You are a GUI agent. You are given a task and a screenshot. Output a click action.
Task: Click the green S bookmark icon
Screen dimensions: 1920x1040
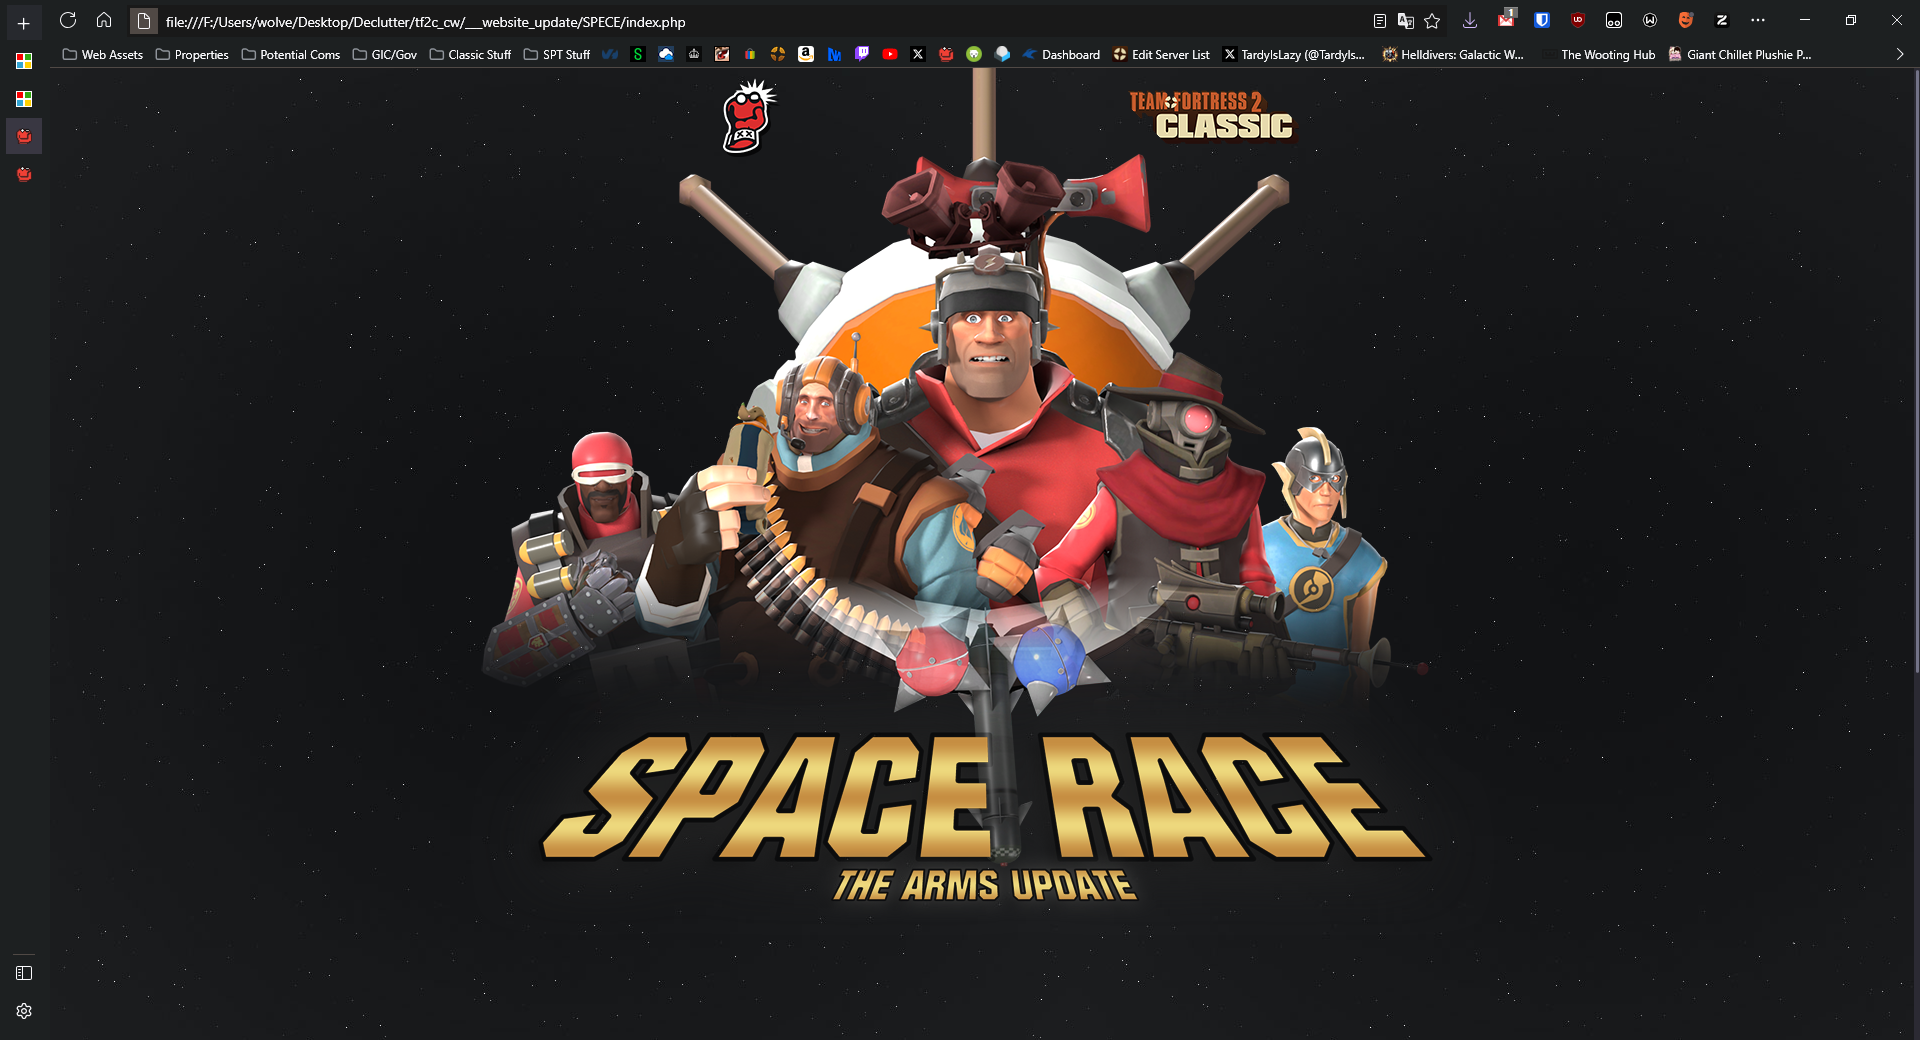click(638, 55)
